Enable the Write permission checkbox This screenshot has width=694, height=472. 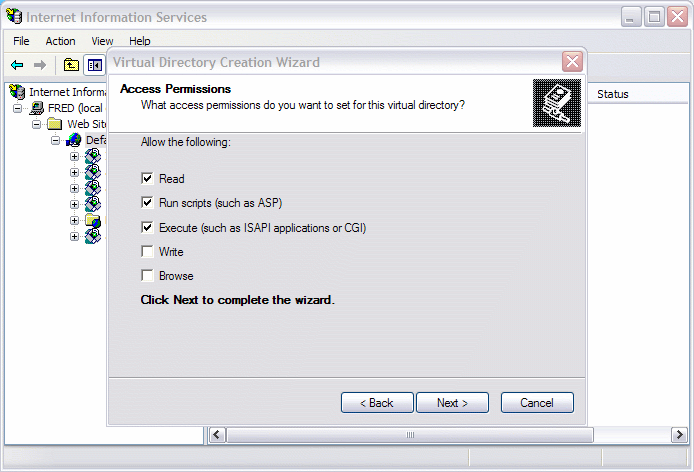coord(147,251)
